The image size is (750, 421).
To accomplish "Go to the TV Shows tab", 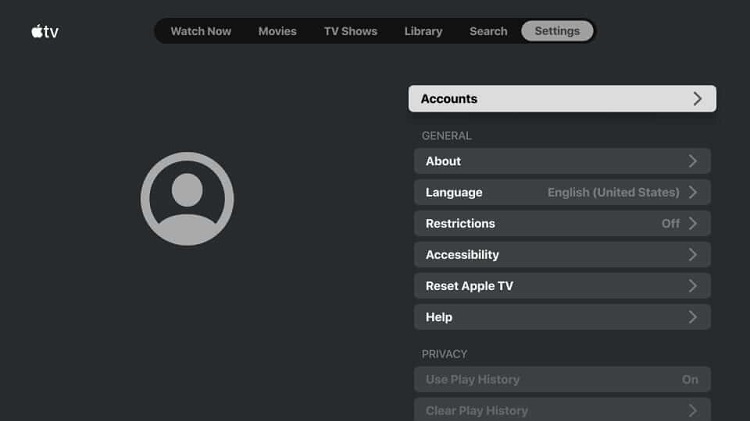I will tap(351, 31).
